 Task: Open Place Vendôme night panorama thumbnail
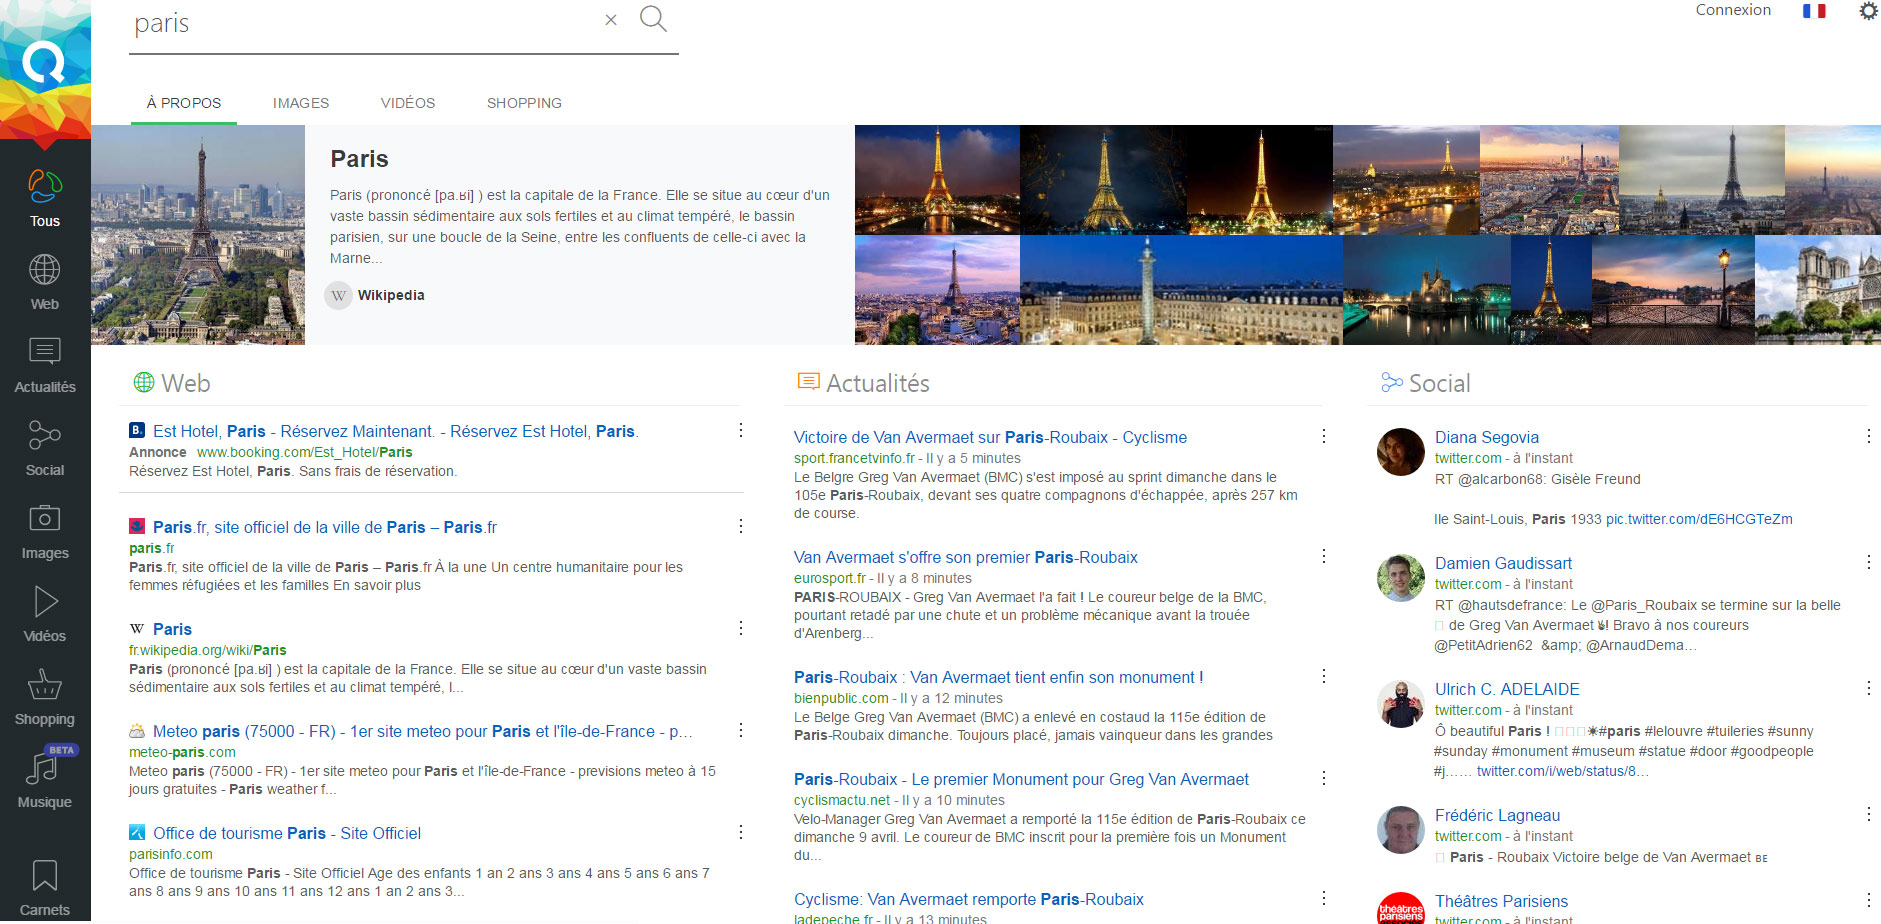[x=1181, y=290]
